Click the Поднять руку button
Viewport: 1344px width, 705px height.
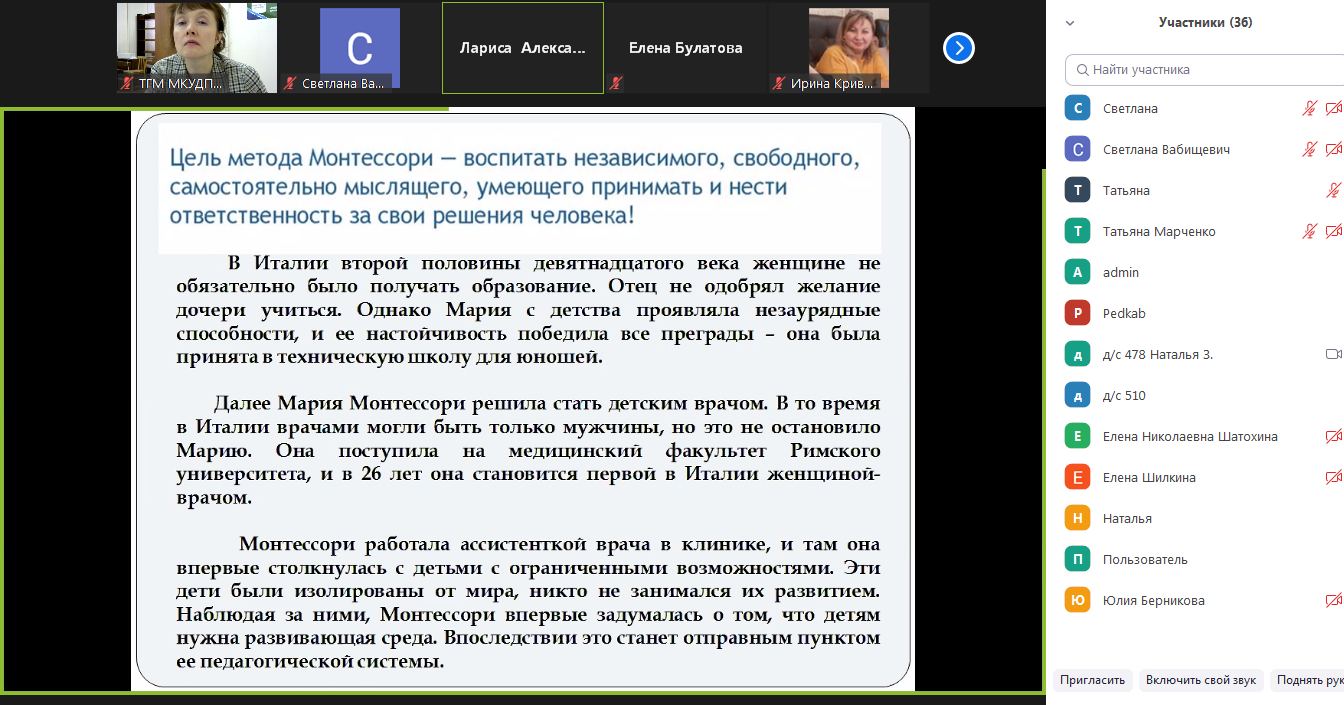1308,680
